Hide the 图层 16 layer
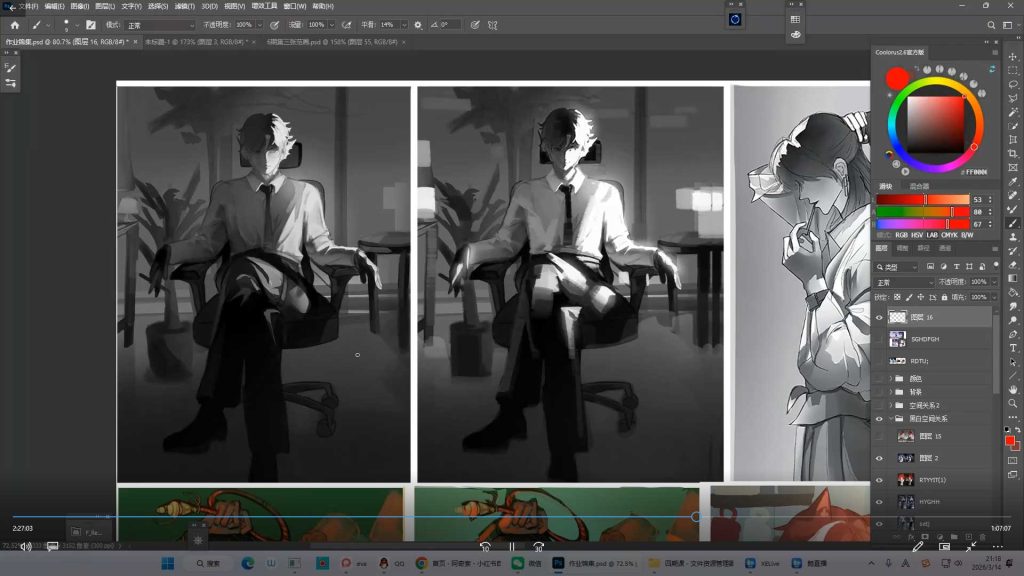Viewport: 1024px width, 576px height. pyautogui.click(x=879, y=317)
